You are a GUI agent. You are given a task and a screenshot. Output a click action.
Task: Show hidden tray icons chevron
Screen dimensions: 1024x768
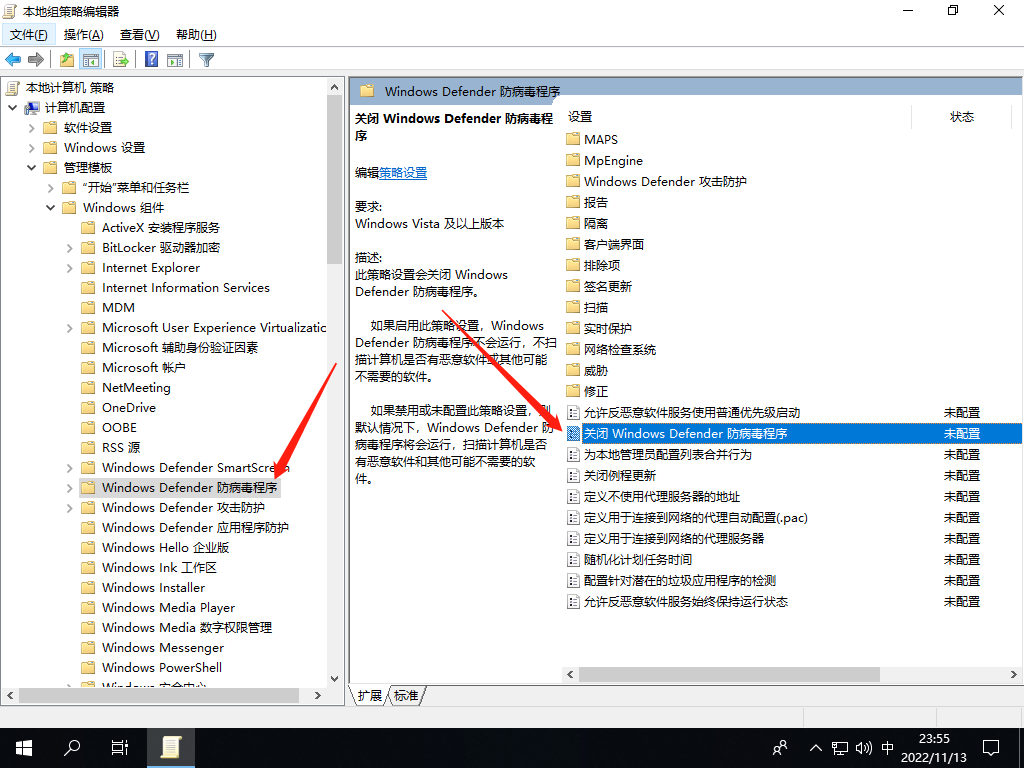pos(816,748)
